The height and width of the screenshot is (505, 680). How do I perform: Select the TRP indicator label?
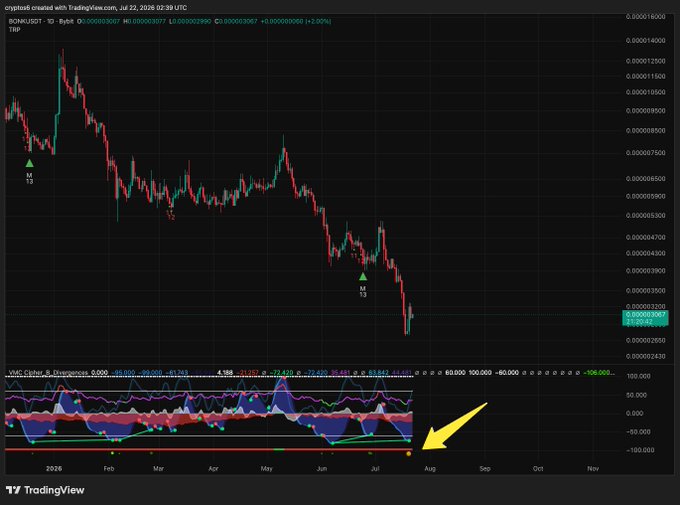pyautogui.click(x=14, y=30)
